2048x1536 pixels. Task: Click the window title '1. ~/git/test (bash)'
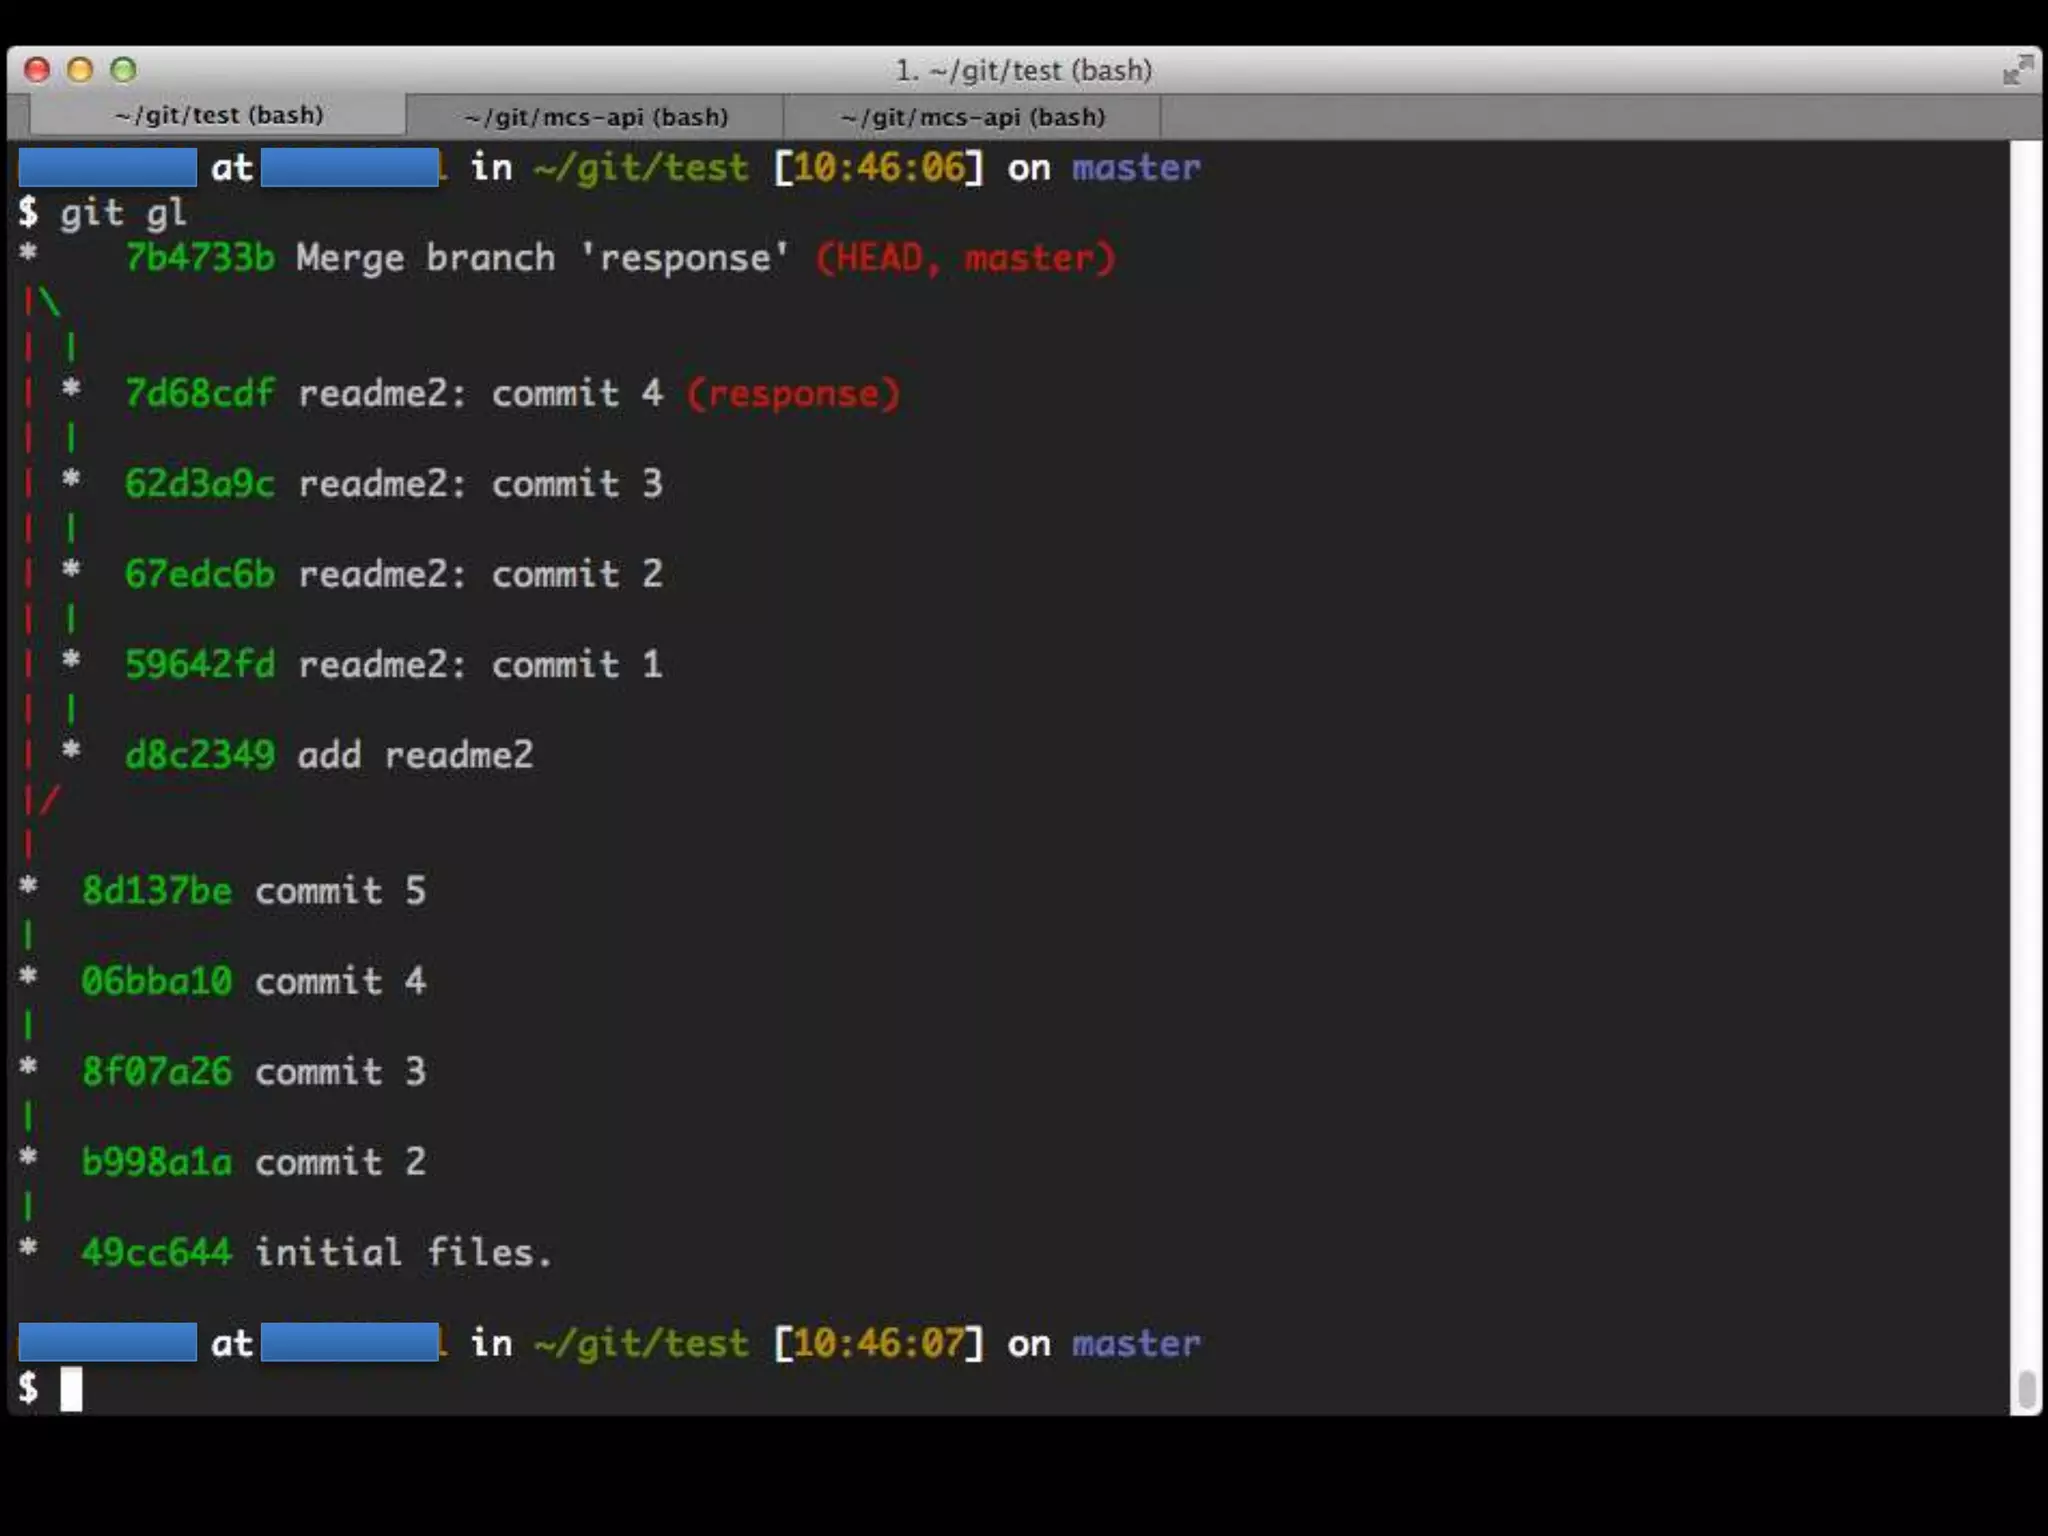[x=1023, y=70]
